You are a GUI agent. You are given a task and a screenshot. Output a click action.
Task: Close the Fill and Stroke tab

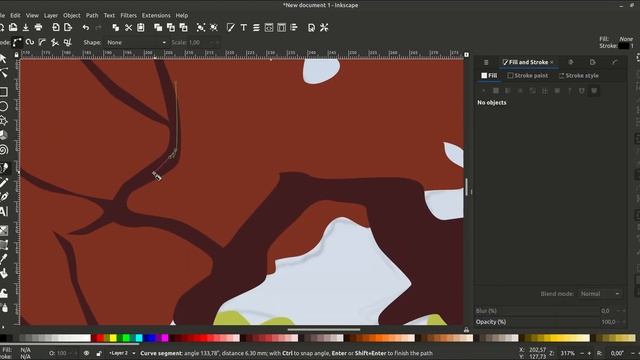click(x=552, y=62)
